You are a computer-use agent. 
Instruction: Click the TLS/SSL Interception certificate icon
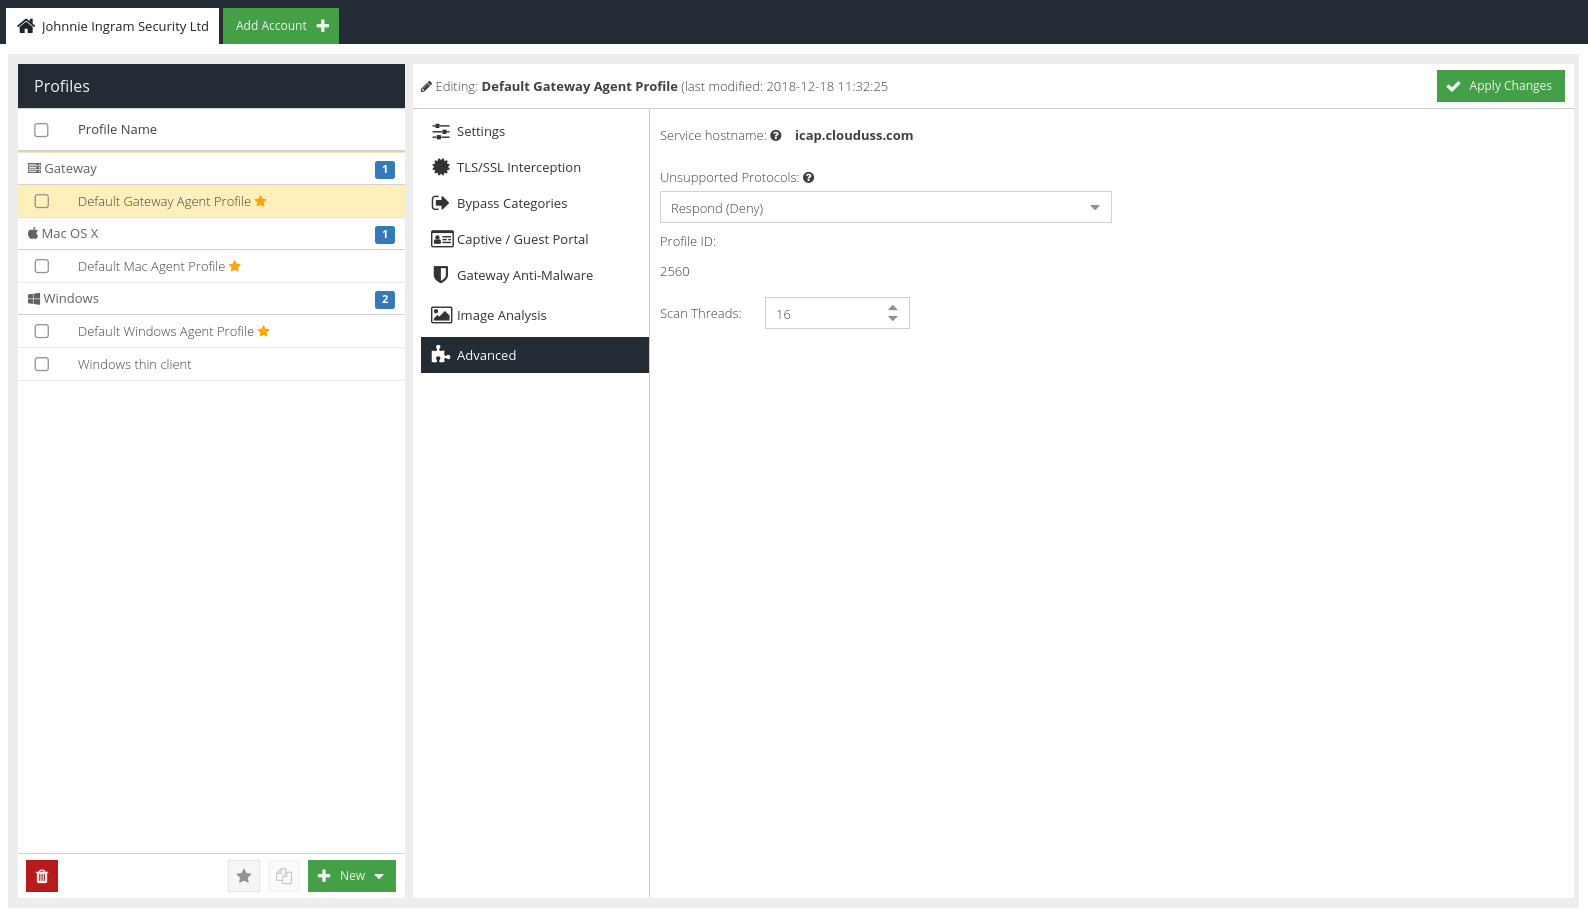click(441, 167)
